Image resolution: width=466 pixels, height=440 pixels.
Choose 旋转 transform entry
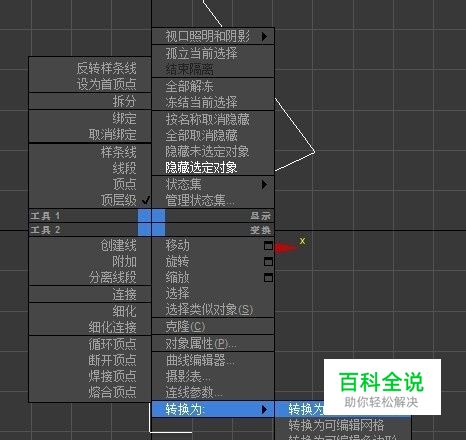(x=177, y=261)
